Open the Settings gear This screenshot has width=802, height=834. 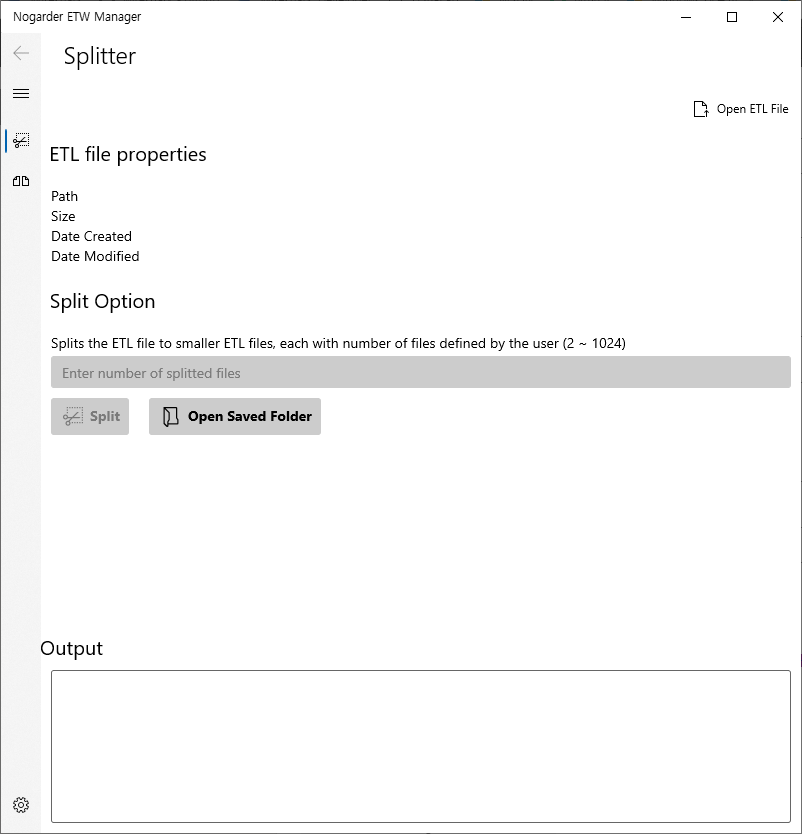point(21,805)
